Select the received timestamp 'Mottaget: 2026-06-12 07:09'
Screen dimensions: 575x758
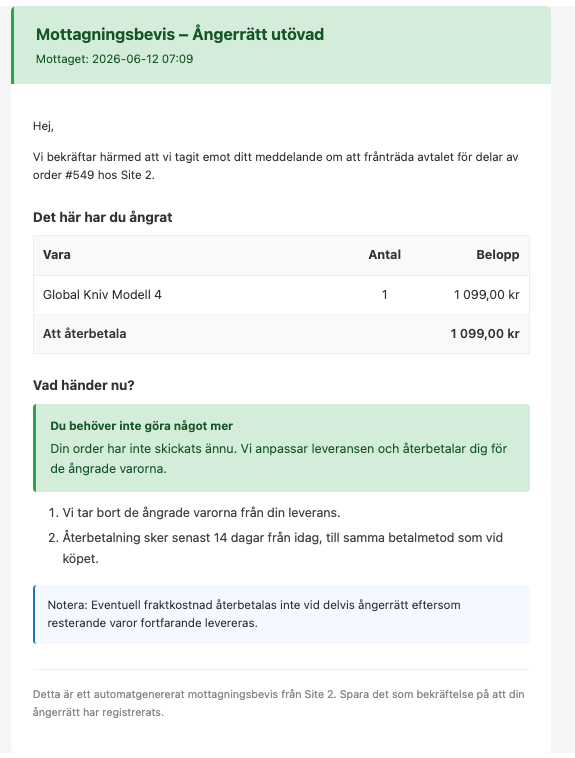[x=115, y=59]
